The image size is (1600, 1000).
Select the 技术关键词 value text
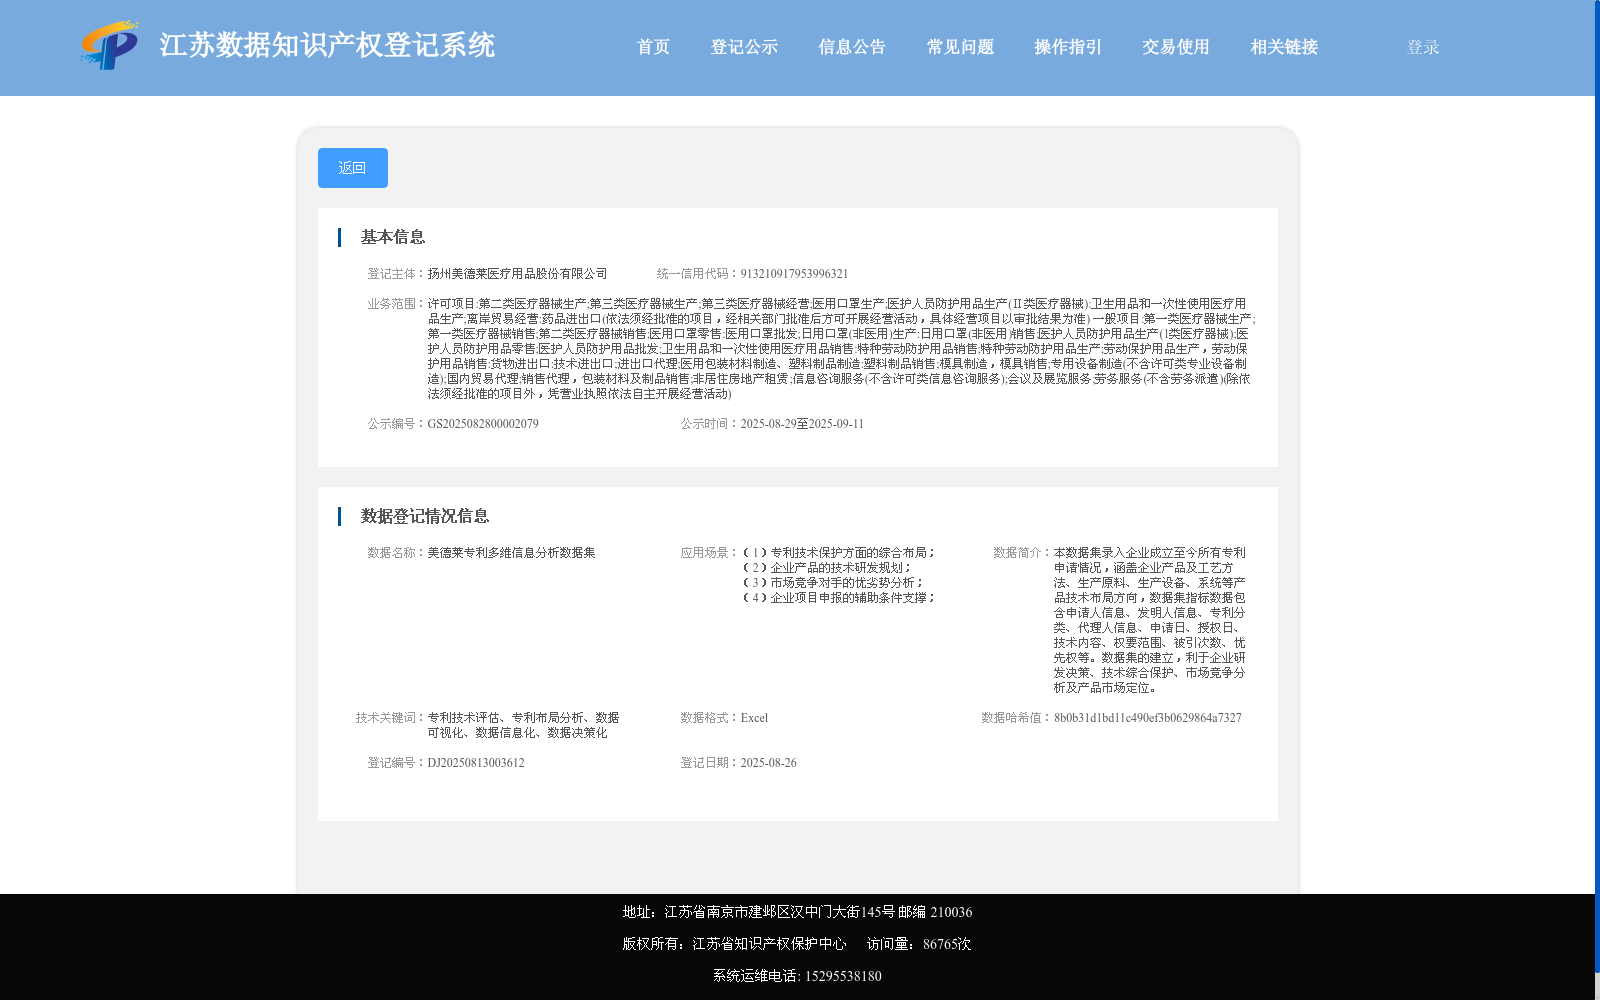(x=523, y=725)
